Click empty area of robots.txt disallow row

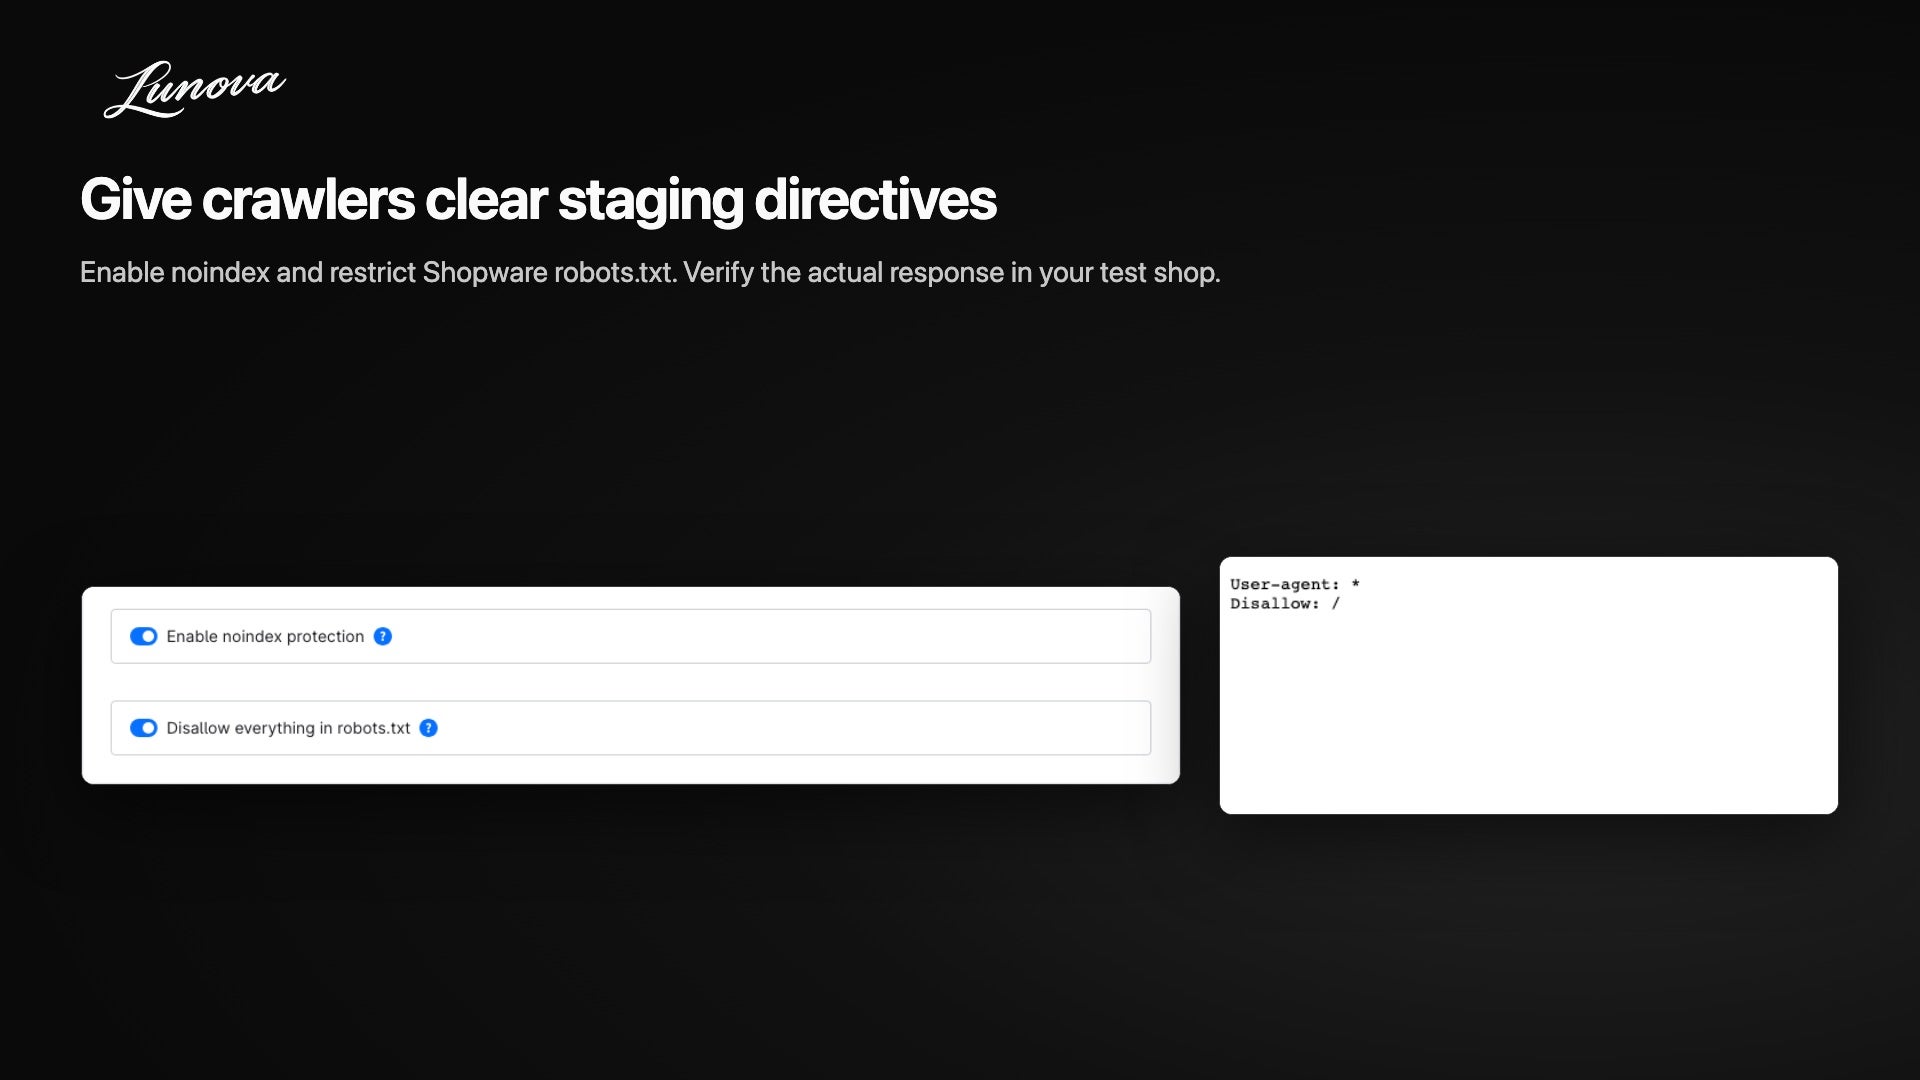(790, 728)
